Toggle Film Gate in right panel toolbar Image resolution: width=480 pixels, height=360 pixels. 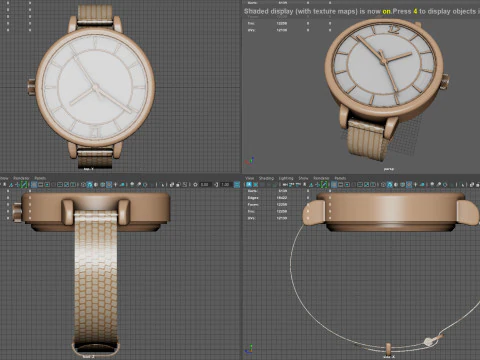click(x=340, y=184)
